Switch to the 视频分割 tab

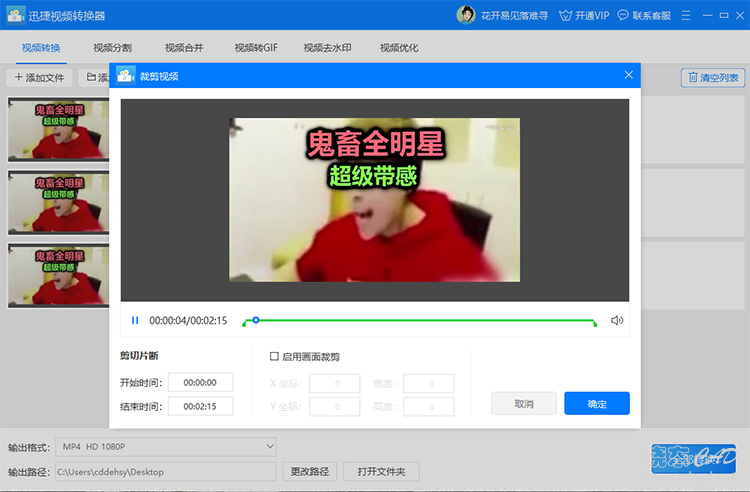click(112, 48)
